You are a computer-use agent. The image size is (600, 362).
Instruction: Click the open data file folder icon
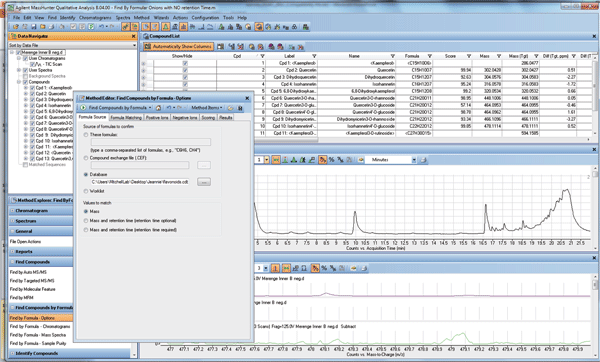click(16, 27)
